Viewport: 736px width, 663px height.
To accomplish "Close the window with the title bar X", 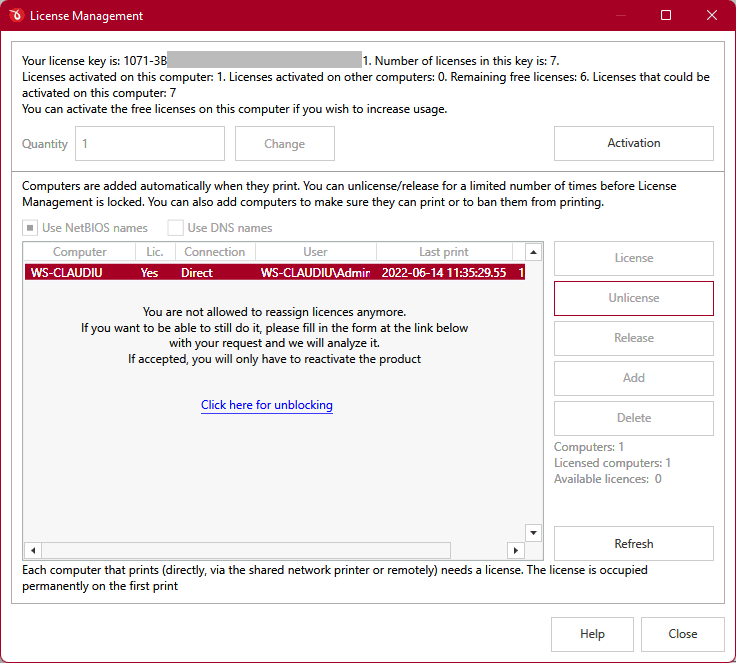I will [712, 15].
